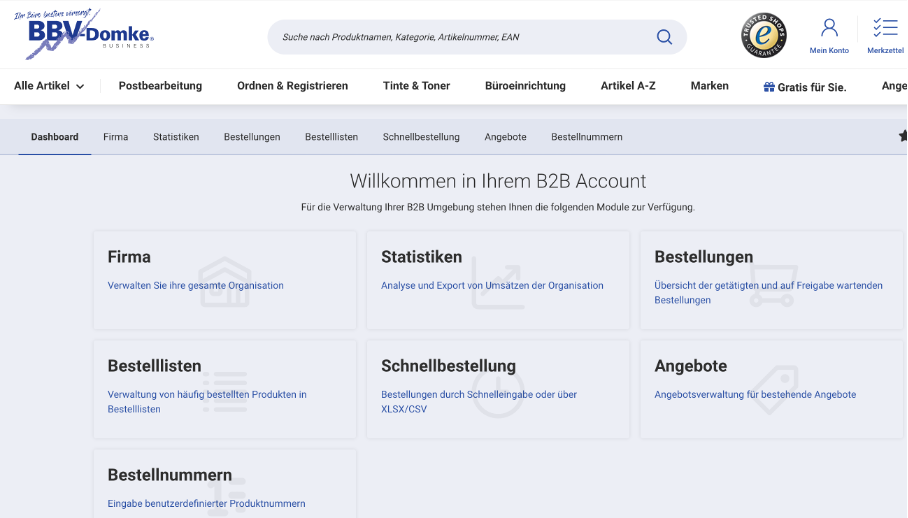Click Eingabe benutzerdefinierter Produktnummern link
Image resolution: width=908 pixels, height=518 pixels.
pyautogui.click(x=206, y=504)
